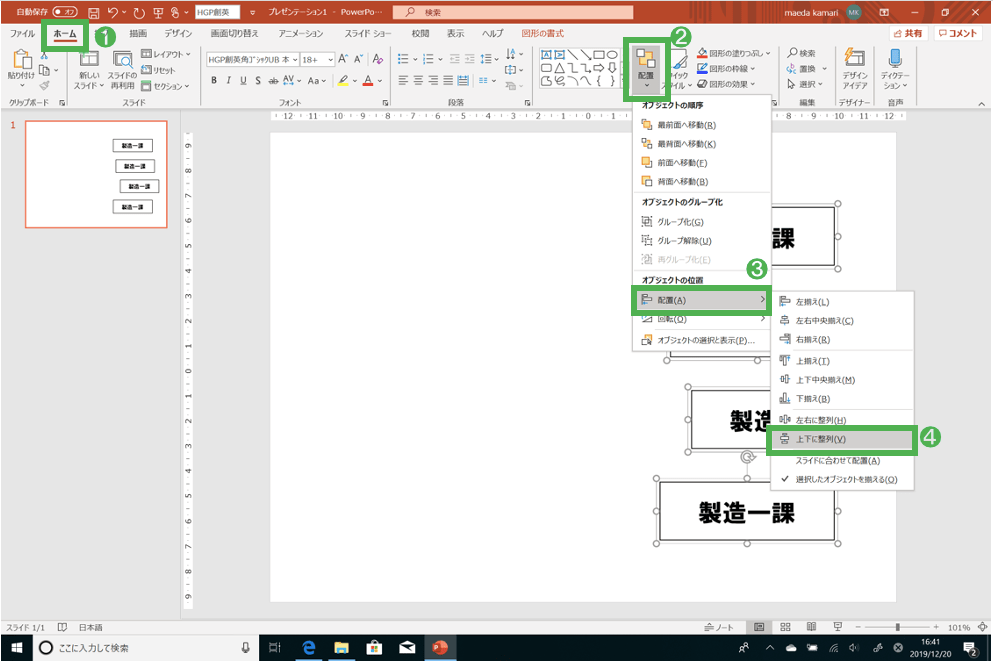Viewport: 993px width, 661px height.
Task: Click the title bar search field
Action: 513,12
